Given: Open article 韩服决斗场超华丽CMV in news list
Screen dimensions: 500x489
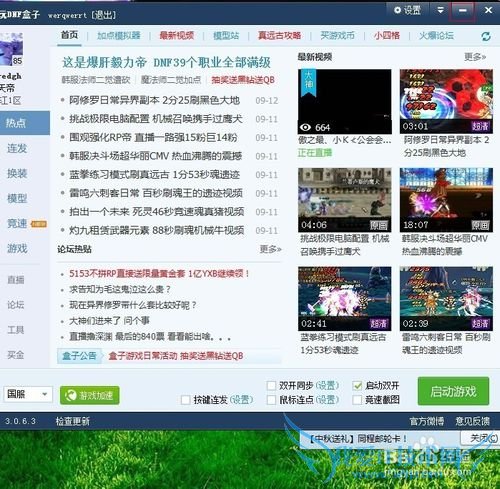Looking at the screenshot, I should [155, 156].
